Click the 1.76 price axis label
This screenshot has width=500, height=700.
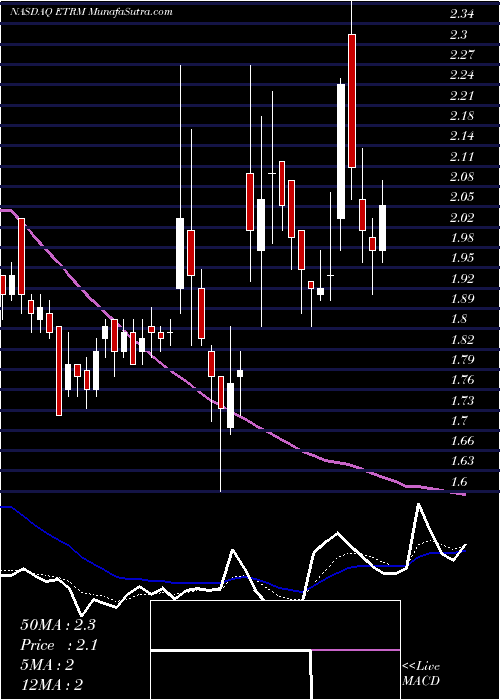pos(462,380)
